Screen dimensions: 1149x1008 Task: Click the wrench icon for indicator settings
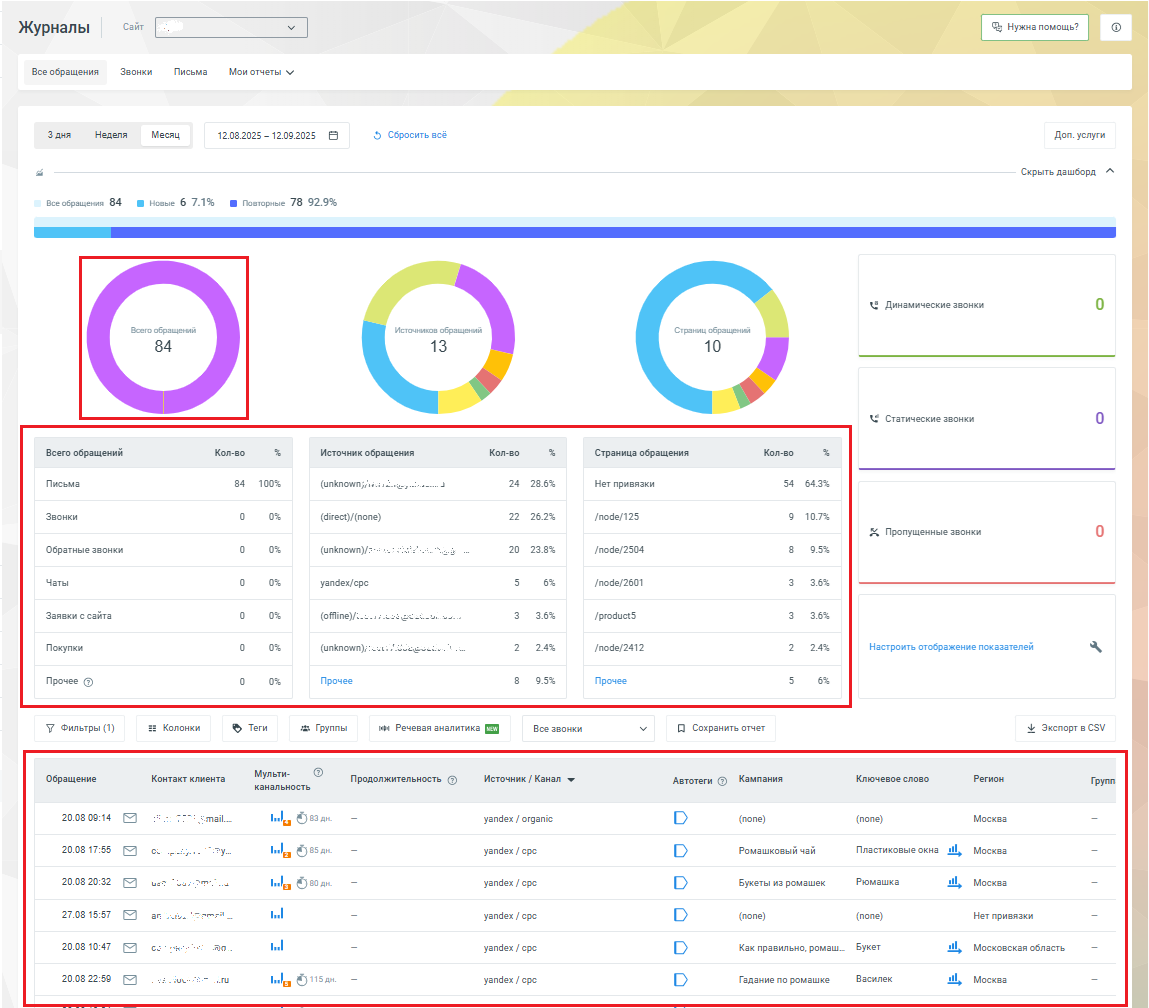pyautogui.click(x=1096, y=647)
